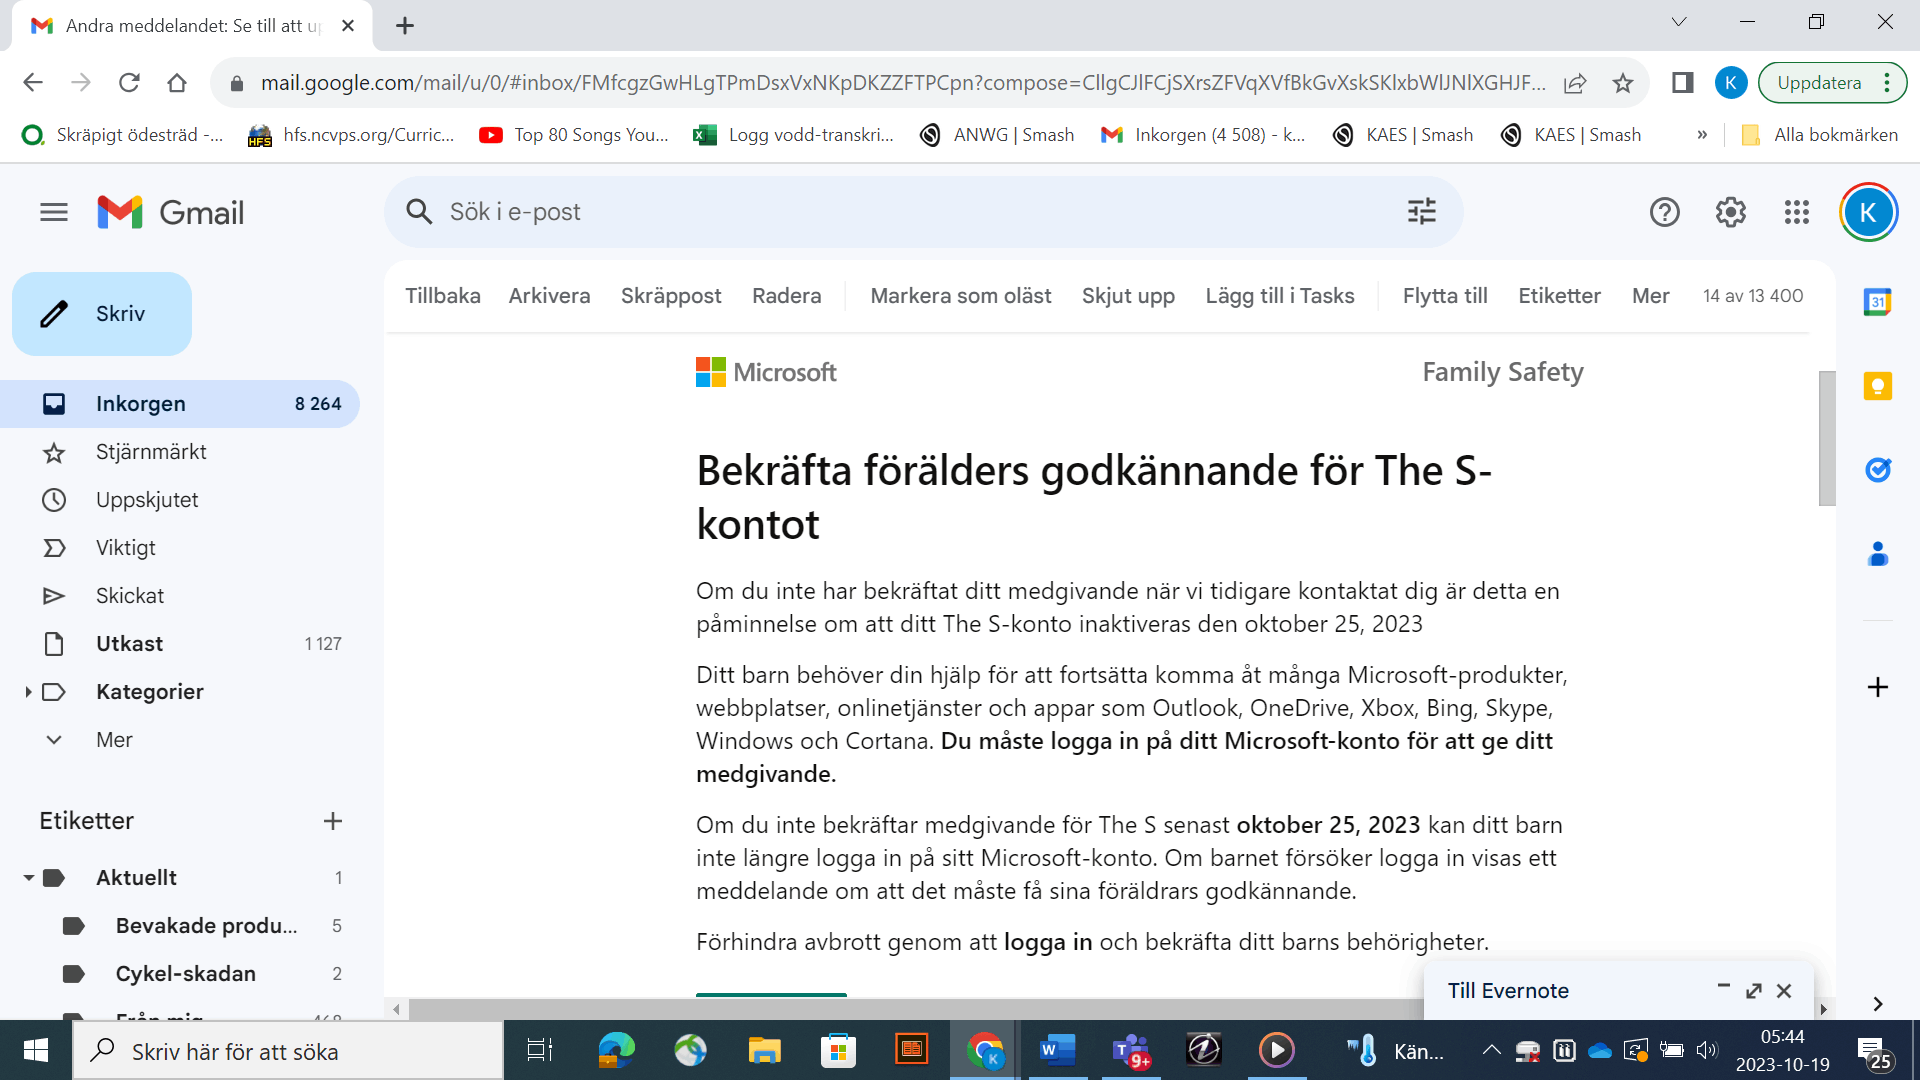Open Gmail support help icon
Screen dimensions: 1920x1080
click(1664, 212)
